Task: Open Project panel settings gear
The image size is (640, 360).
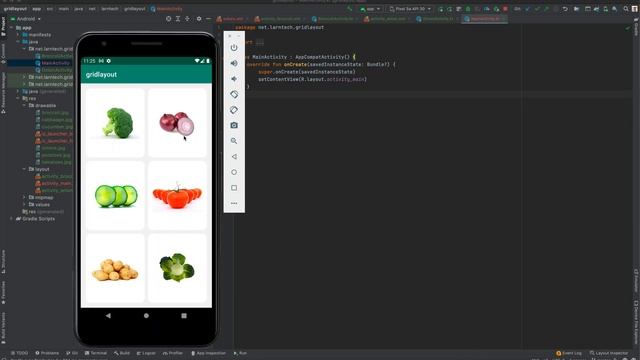Action: point(199,19)
